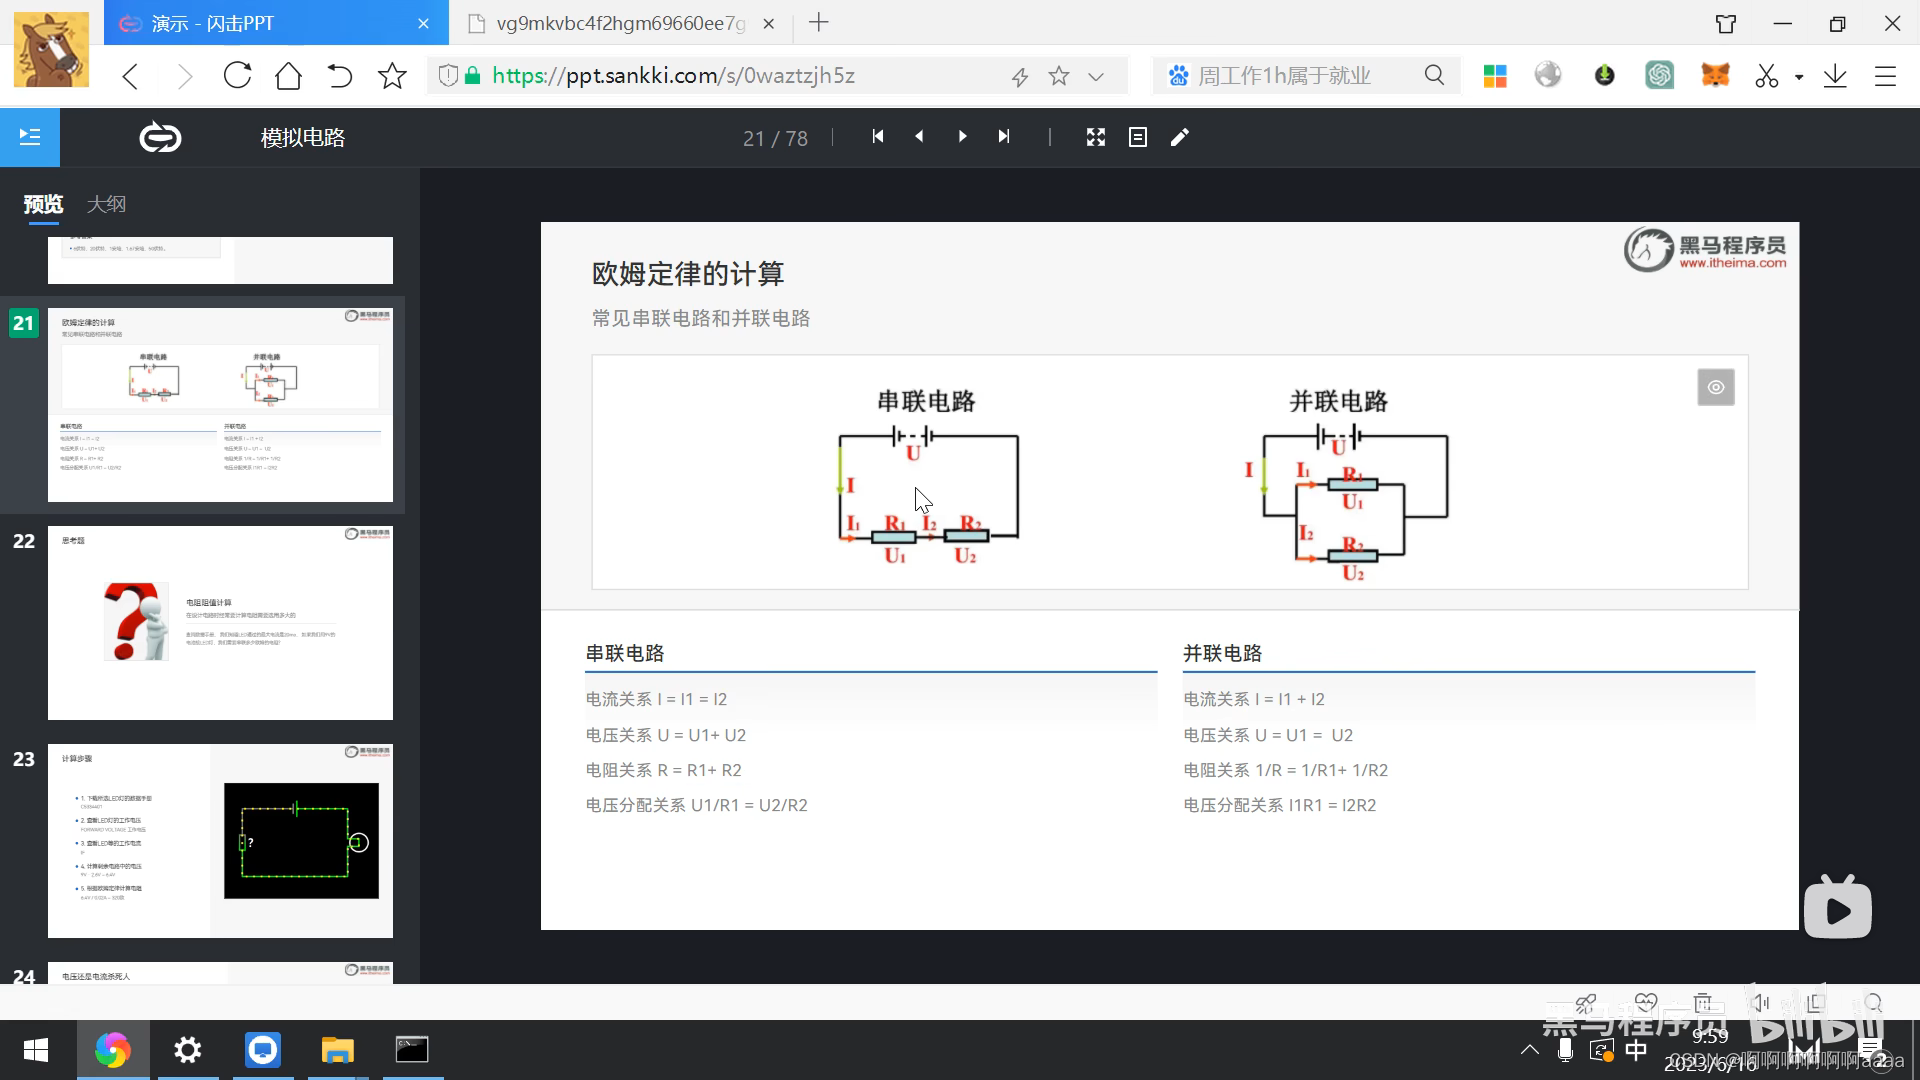Enter fullscreen presentation mode

(1096, 137)
